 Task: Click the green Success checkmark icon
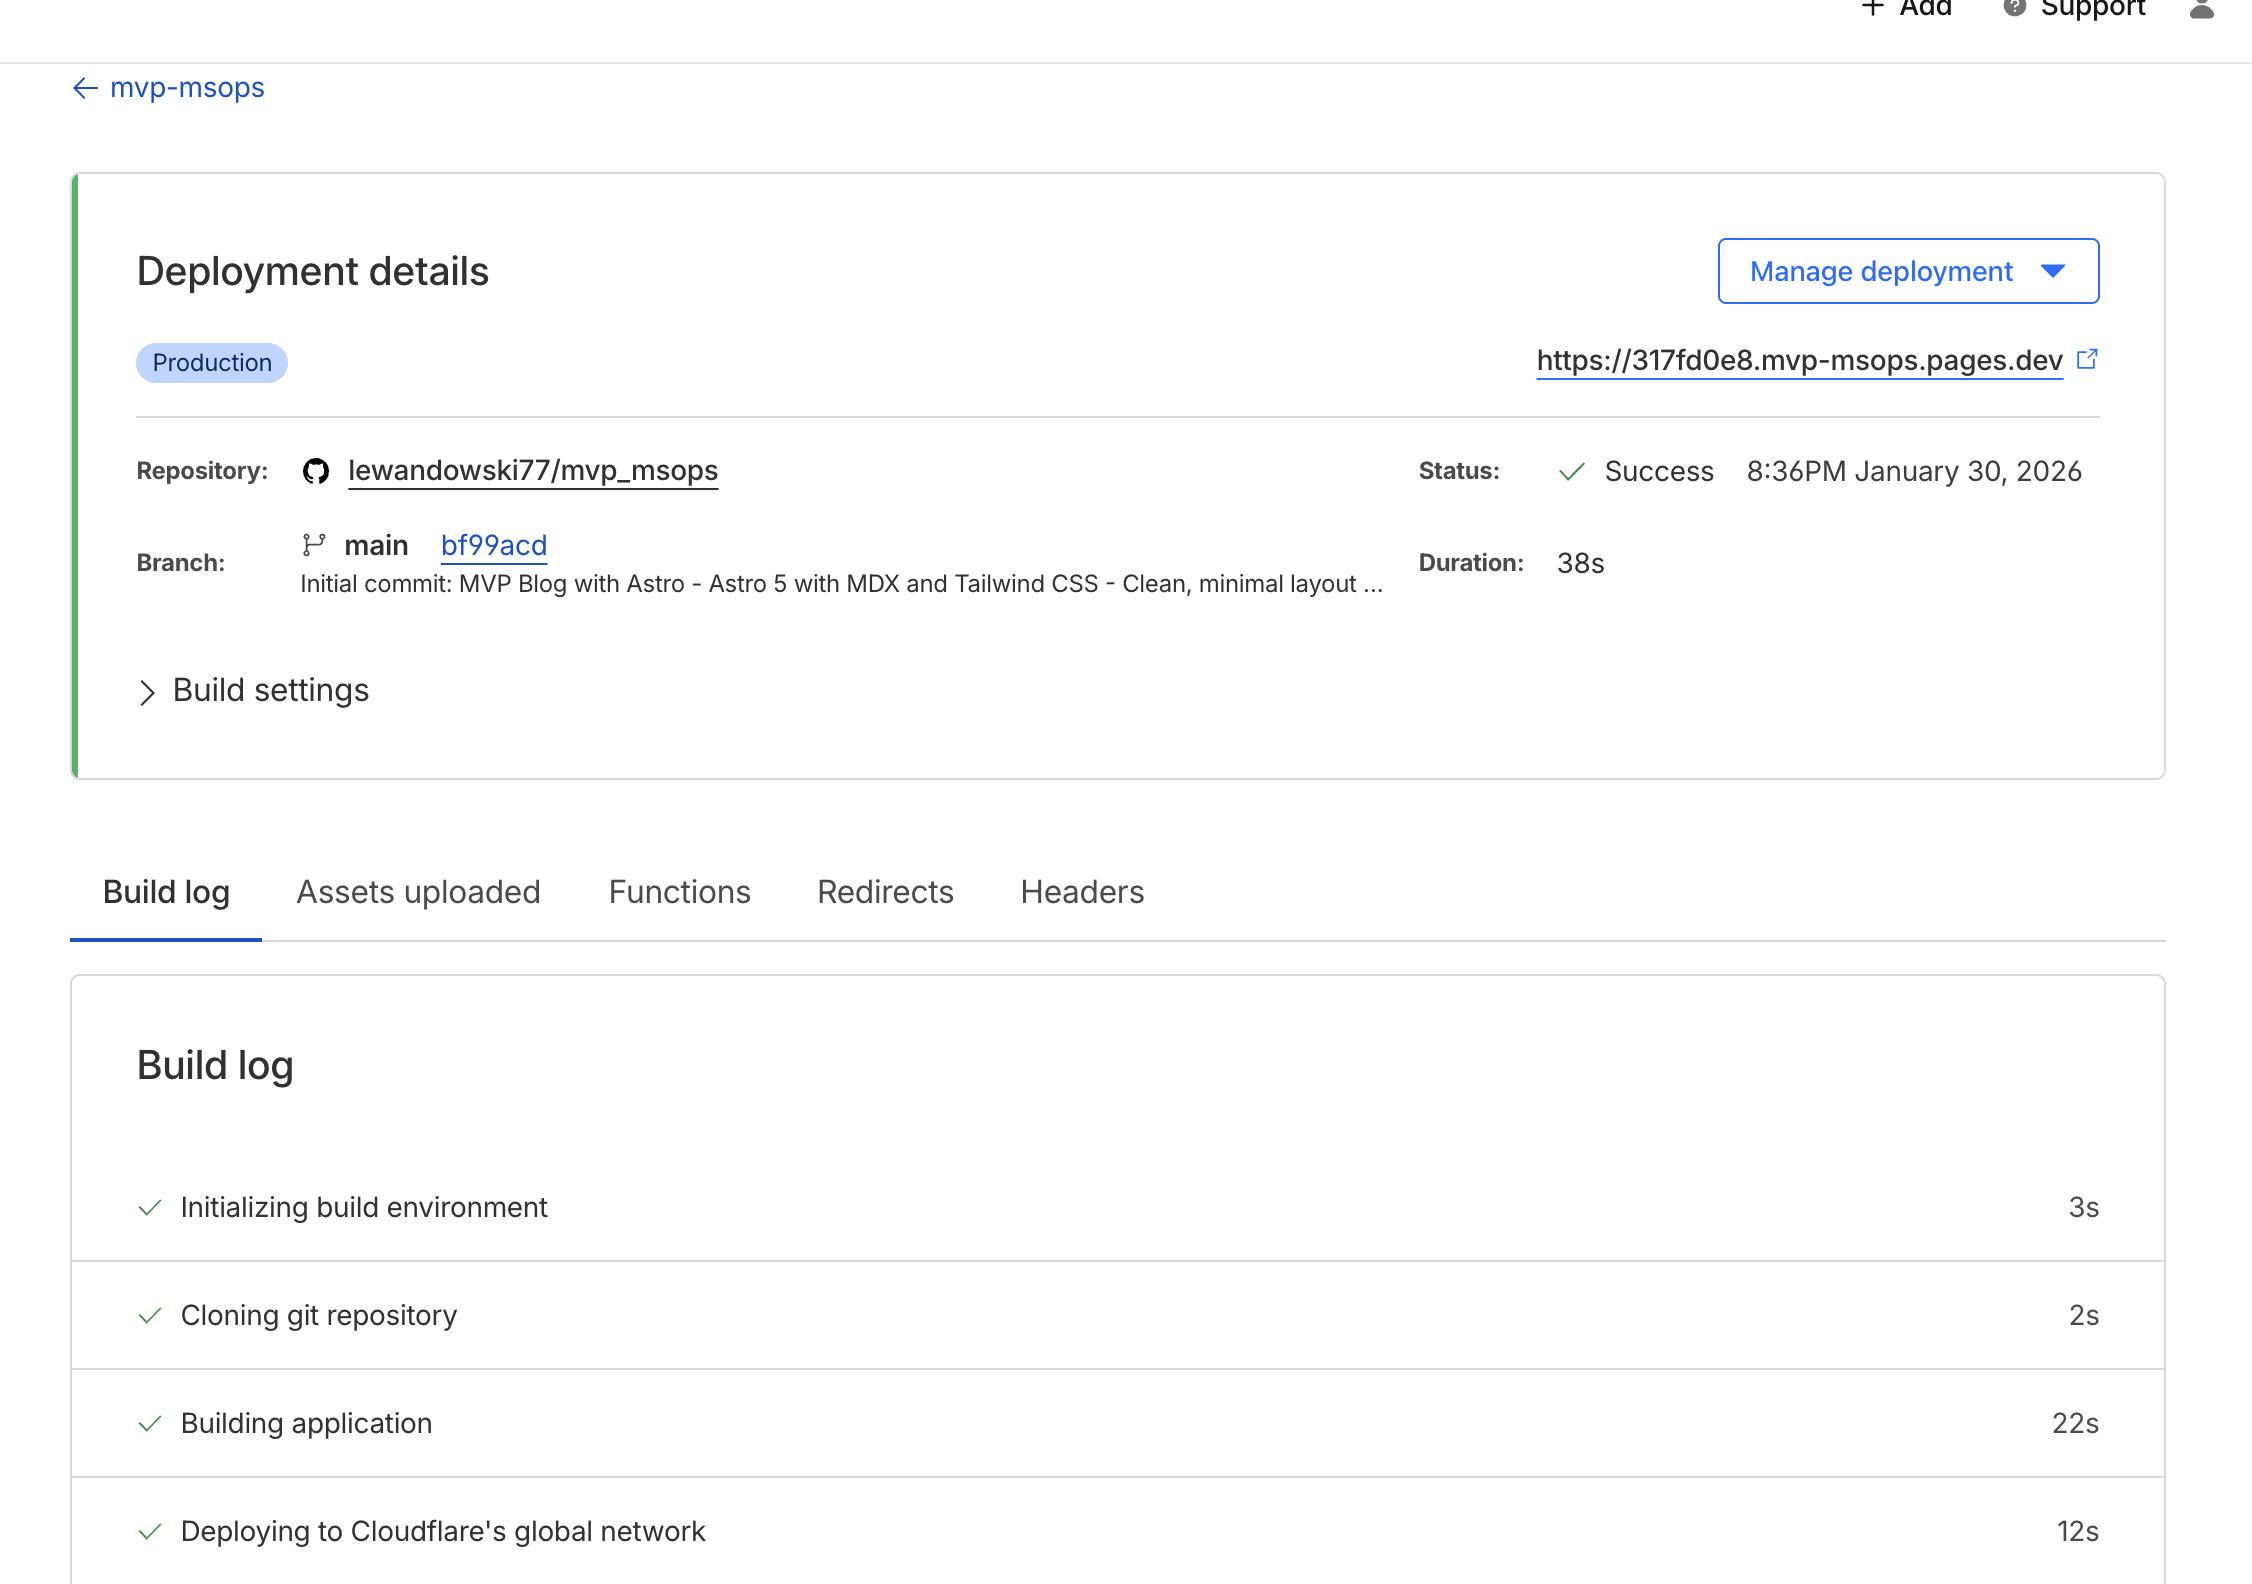click(1571, 472)
